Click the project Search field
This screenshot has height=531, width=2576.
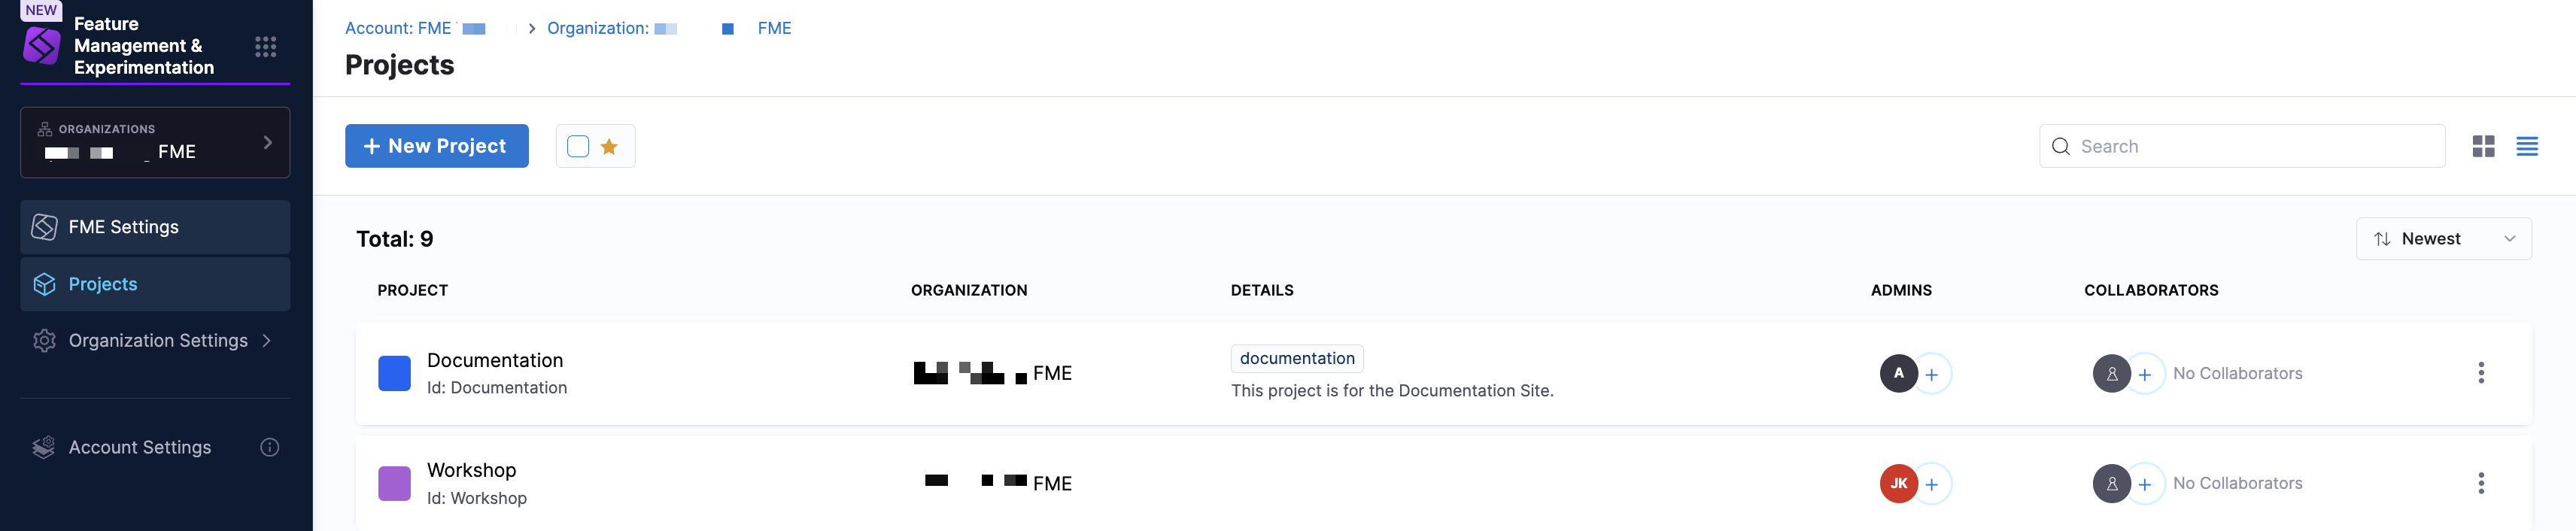click(2250, 147)
